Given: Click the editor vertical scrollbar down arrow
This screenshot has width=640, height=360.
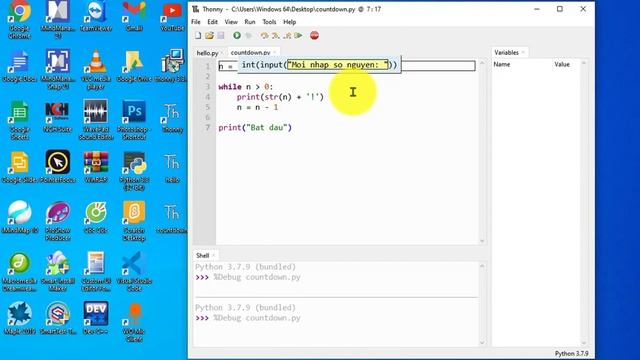Looking at the screenshot, I should click(x=482, y=241).
